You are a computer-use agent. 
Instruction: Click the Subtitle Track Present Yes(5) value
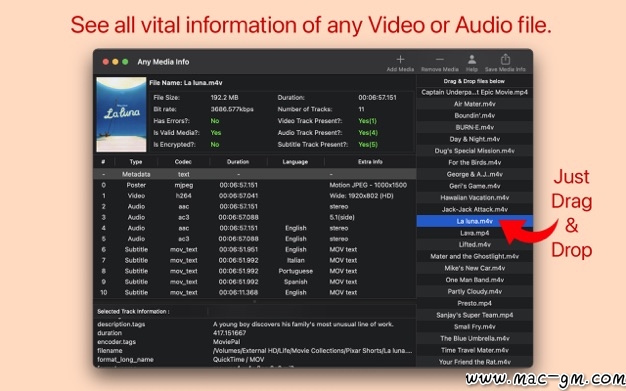coord(368,145)
